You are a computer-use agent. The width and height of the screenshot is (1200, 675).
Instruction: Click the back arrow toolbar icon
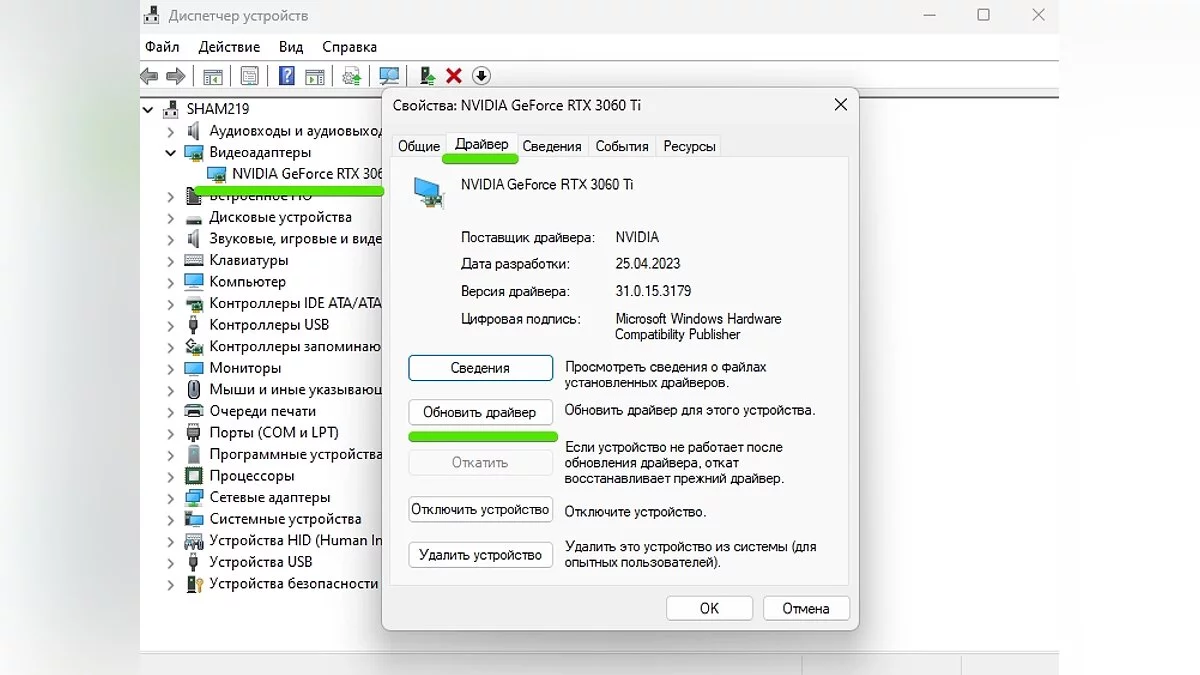point(150,76)
